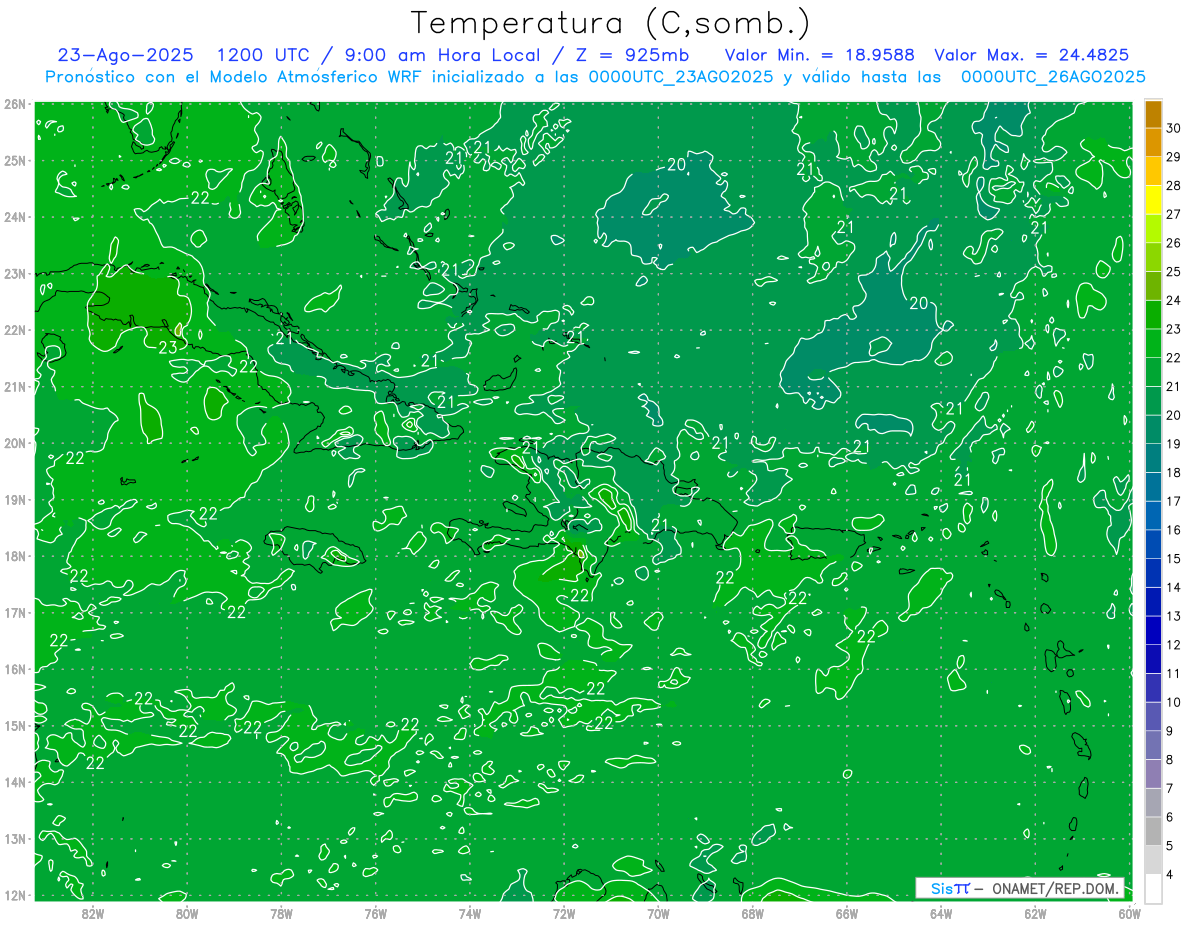The image size is (1200, 927).
Task: Click the deep blue legend band between 12 and 13
Action: coord(1153,630)
